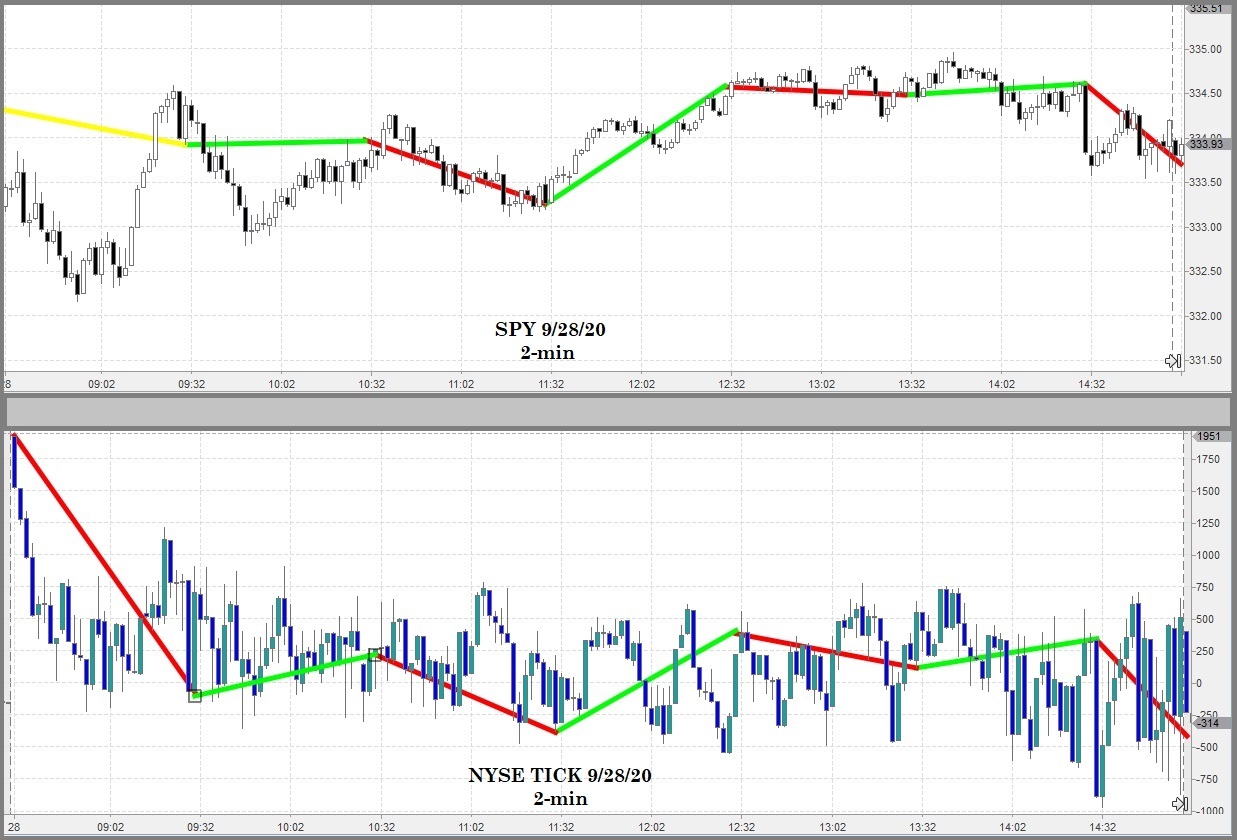
Task: Click 335.00 level on SPY price axis
Action: 1206,49
